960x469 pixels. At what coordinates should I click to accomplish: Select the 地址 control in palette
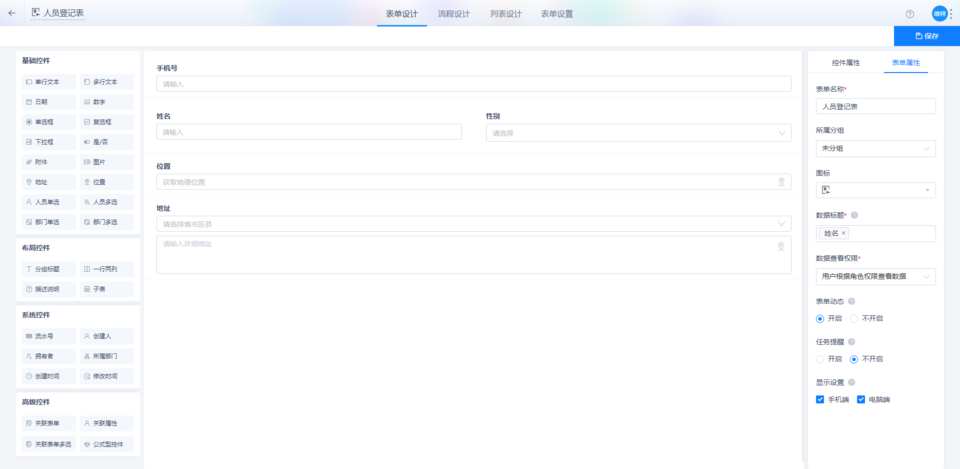pos(48,182)
